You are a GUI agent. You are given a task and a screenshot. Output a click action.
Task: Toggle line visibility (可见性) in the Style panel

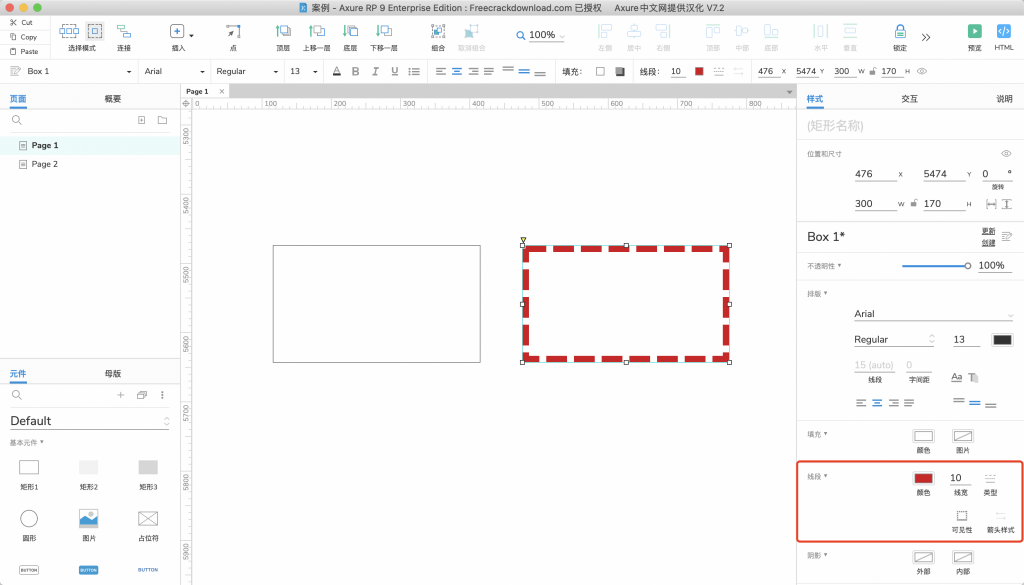tap(962, 516)
